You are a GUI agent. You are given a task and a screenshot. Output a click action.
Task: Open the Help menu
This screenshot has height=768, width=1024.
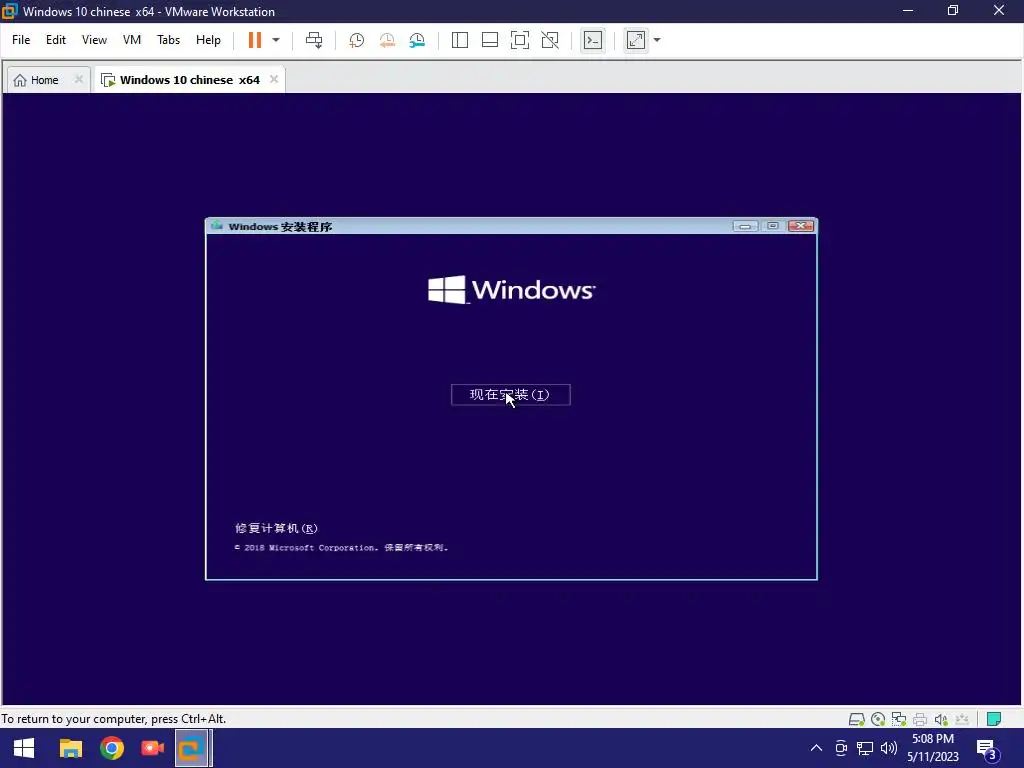(x=208, y=40)
